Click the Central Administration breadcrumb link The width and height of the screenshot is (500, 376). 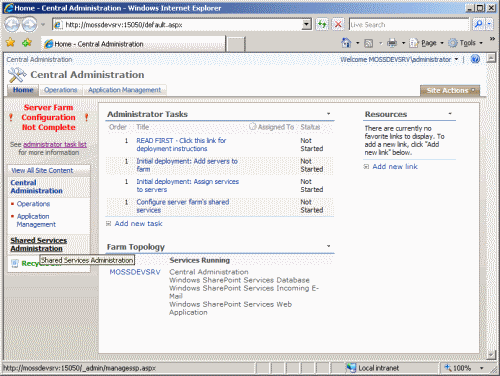[39, 60]
